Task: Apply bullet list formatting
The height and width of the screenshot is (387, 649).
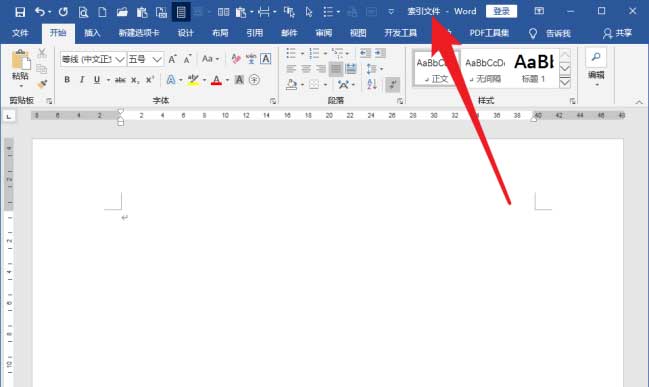Action: (291, 53)
